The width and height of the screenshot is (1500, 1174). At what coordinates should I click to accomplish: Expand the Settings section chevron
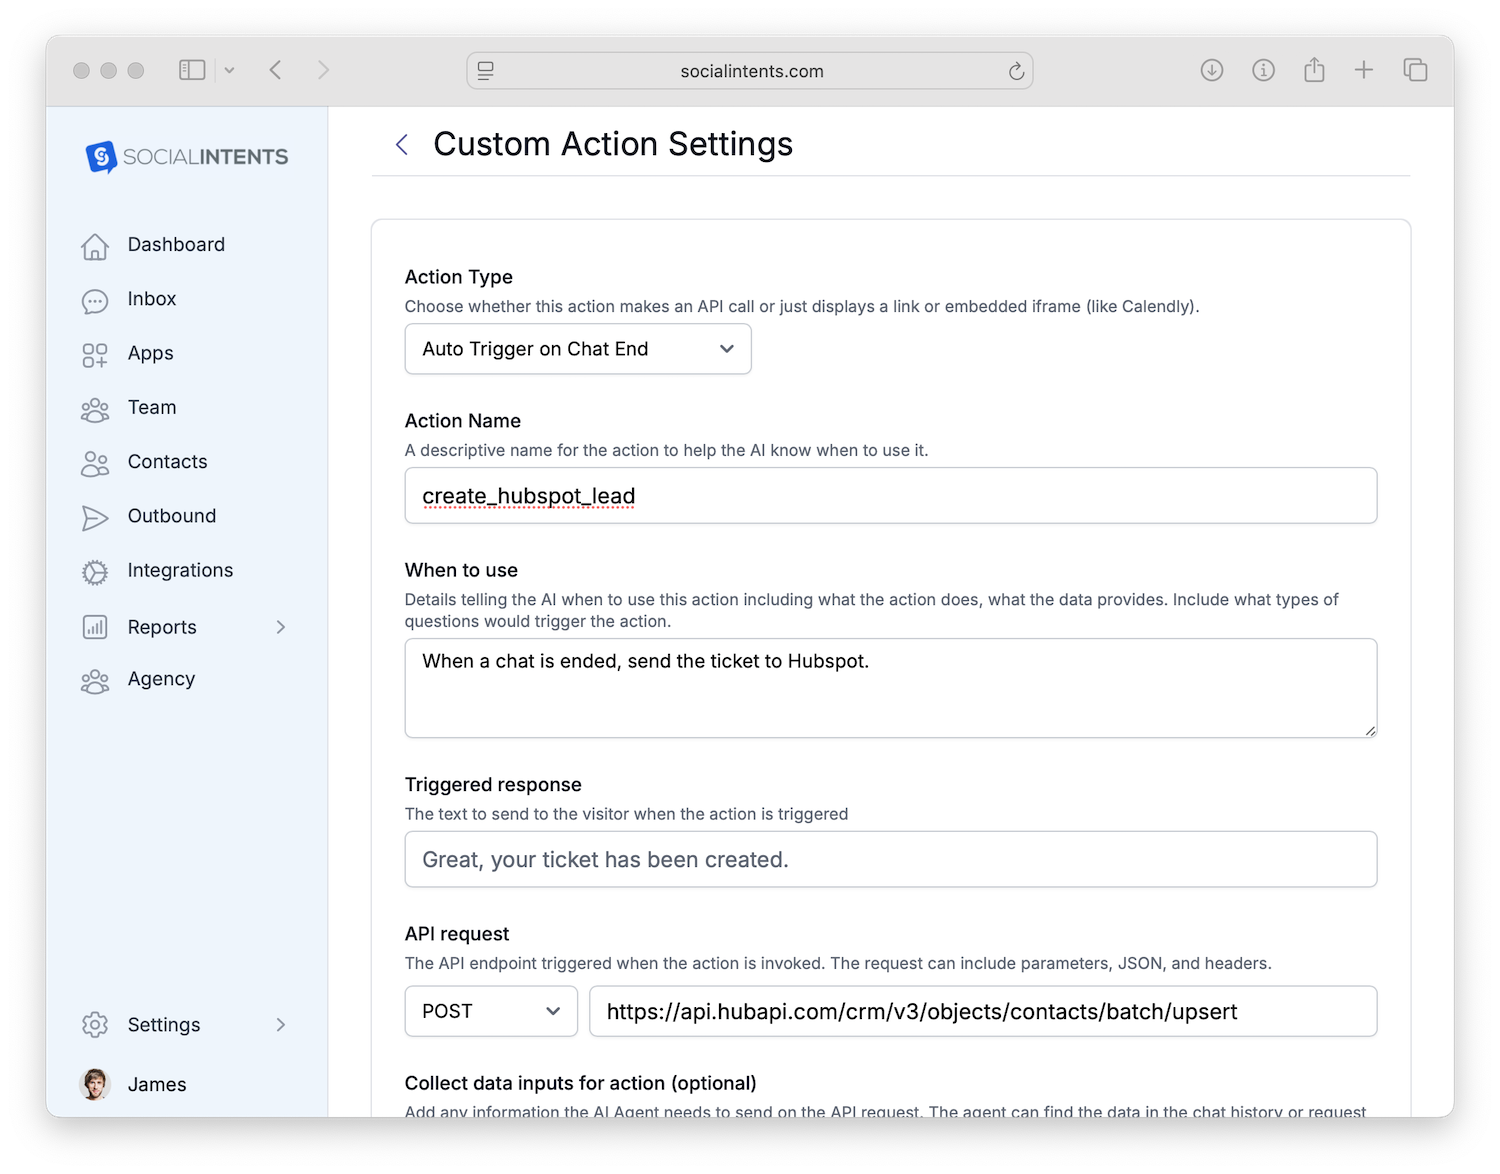pyautogui.click(x=281, y=1025)
